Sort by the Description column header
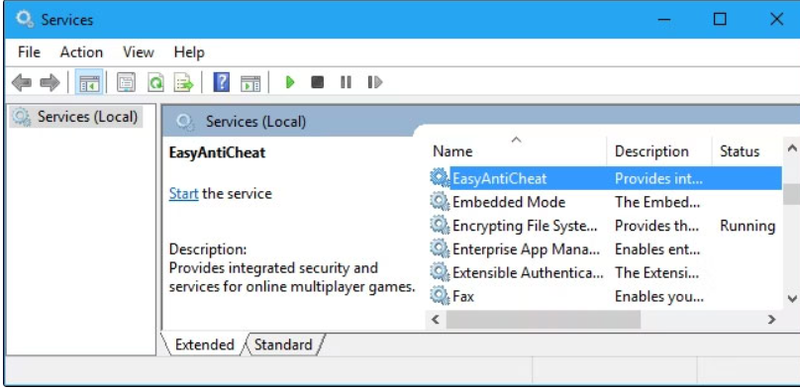Viewport: 800px width, 388px height. (659, 151)
